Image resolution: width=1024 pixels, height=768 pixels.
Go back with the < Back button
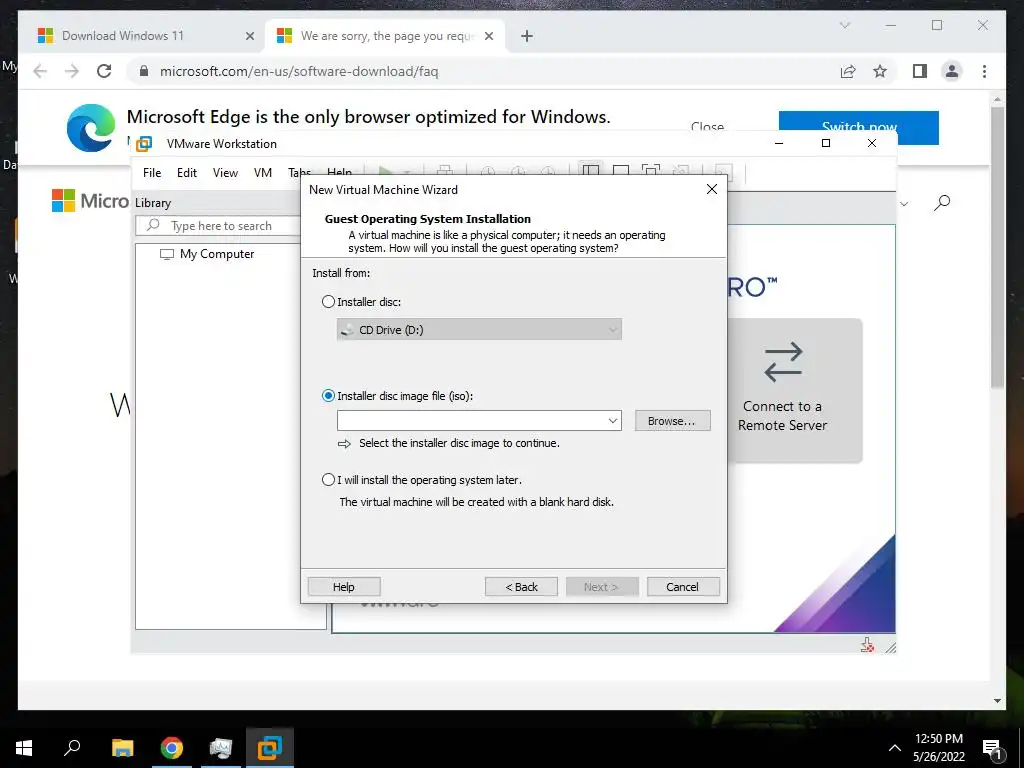pyautogui.click(x=521, y=586)
